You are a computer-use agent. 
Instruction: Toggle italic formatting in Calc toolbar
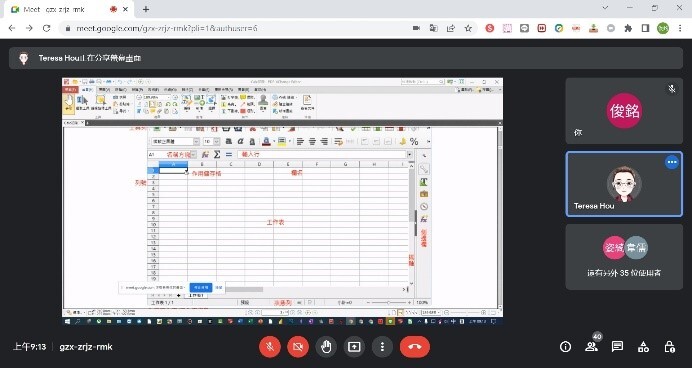coord(240,142)
